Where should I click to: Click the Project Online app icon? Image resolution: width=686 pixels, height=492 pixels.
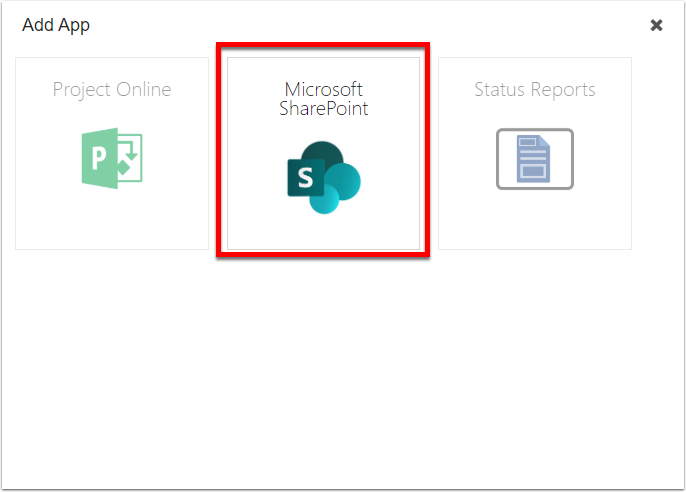(112, 158)
